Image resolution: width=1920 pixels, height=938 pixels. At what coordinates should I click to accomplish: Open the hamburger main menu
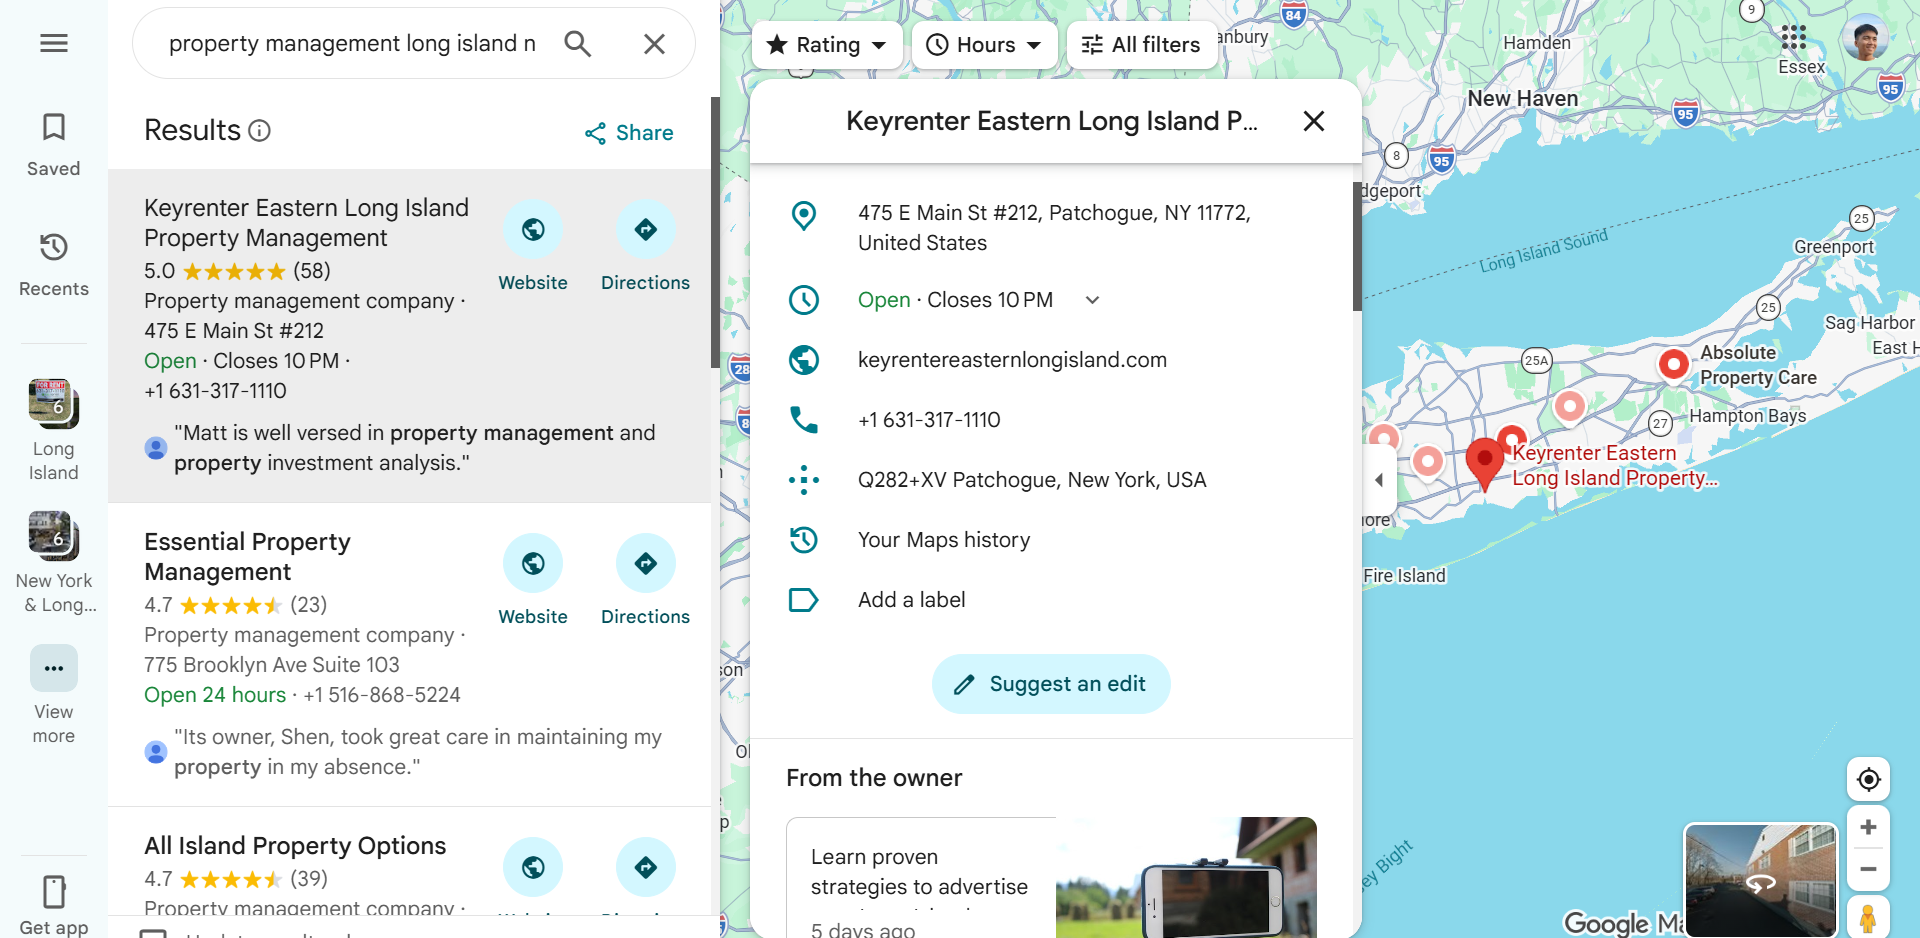[54, 43]
